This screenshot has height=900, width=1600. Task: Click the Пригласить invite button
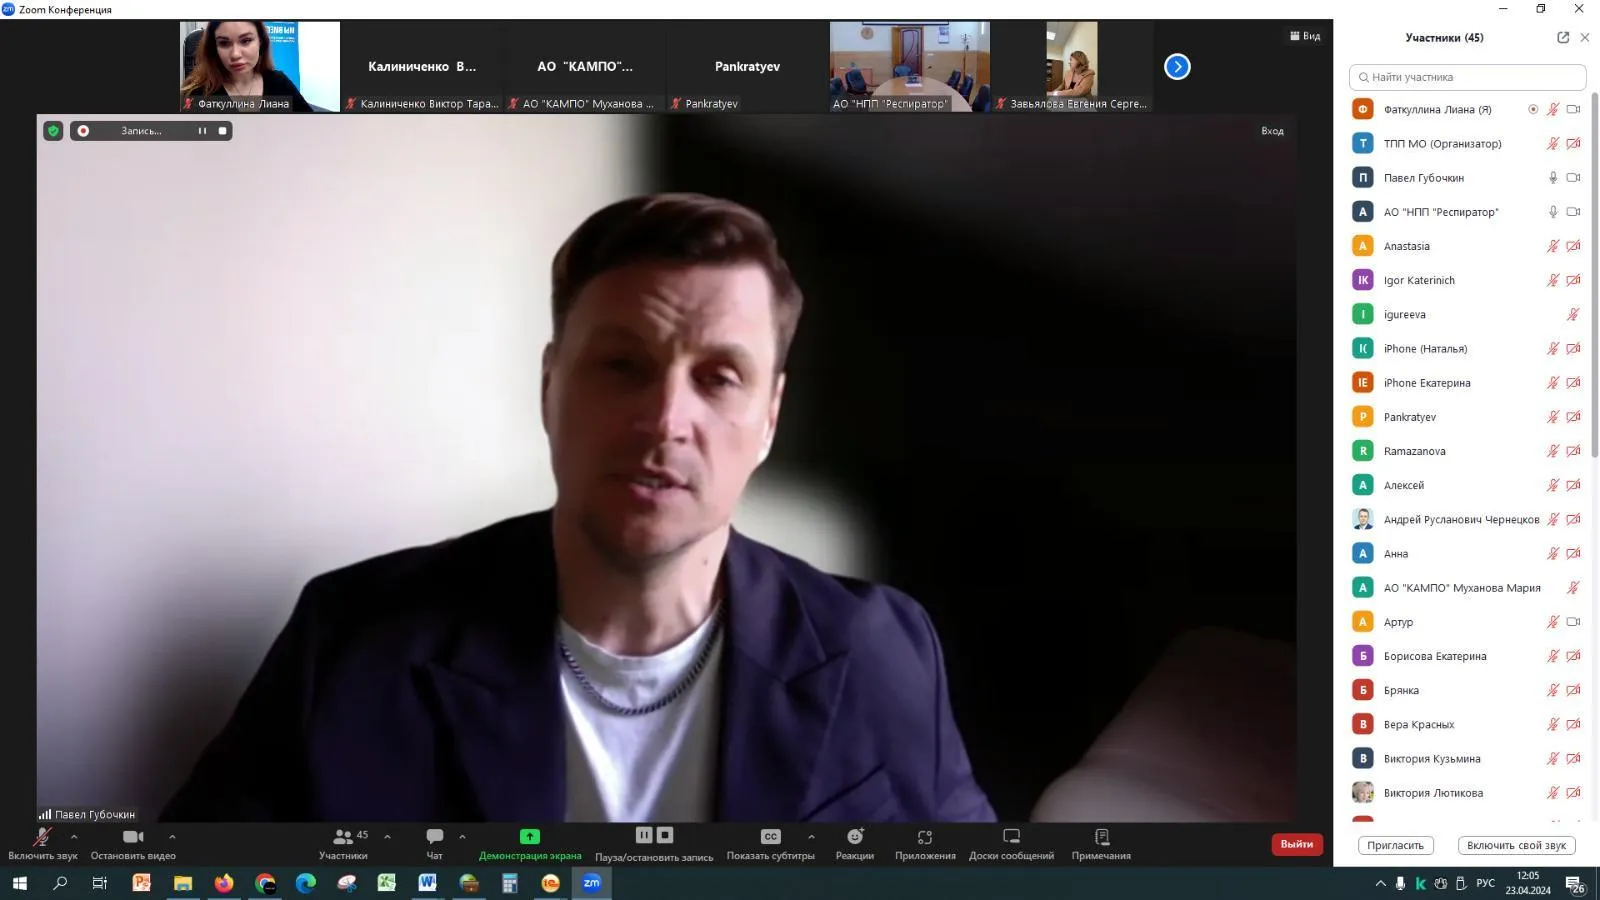1395,845
